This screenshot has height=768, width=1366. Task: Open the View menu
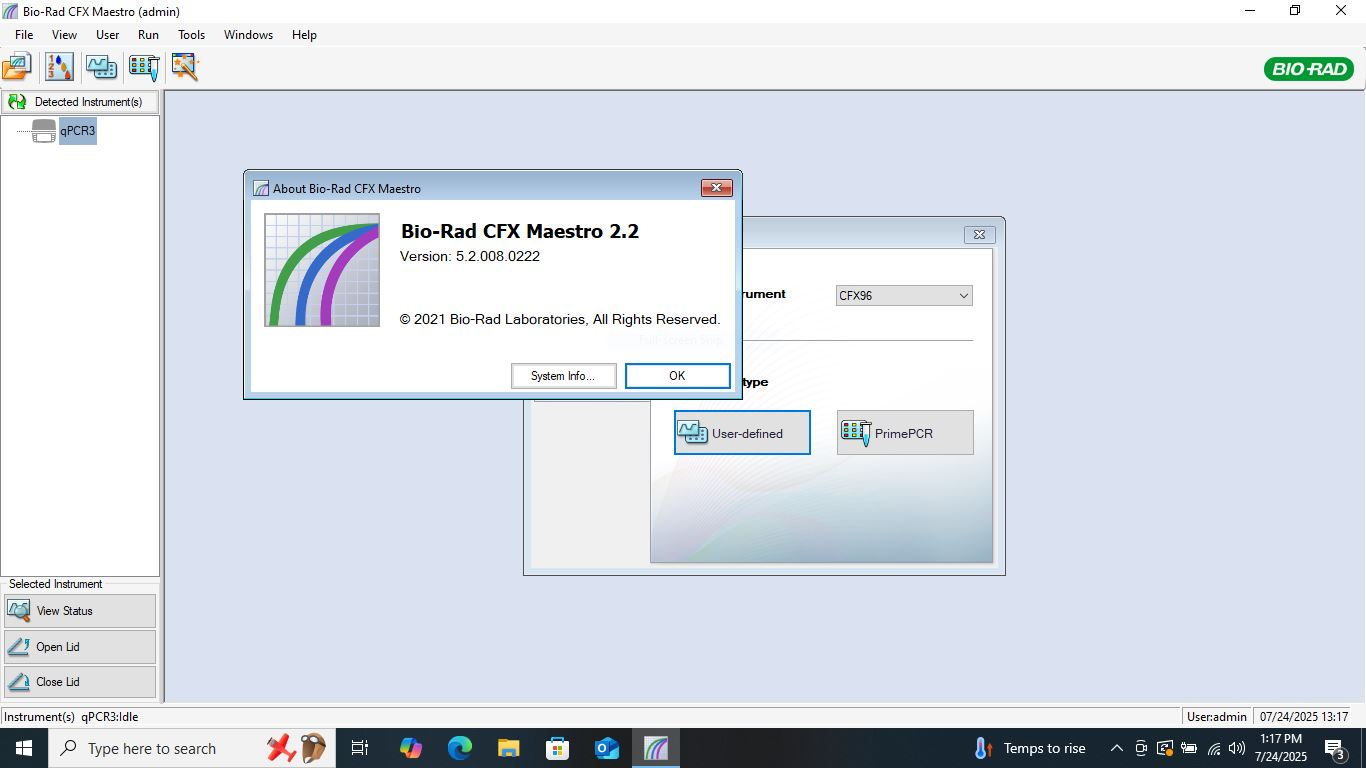64,34
